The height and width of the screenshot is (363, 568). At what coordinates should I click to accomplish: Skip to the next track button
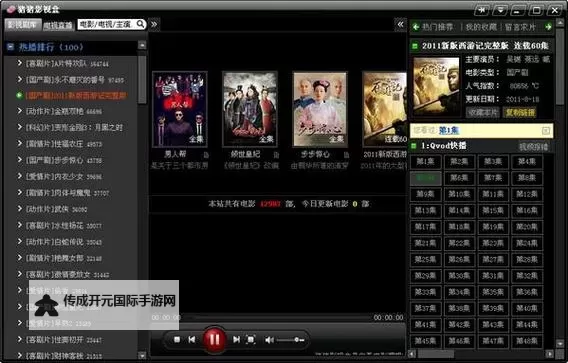236,339
